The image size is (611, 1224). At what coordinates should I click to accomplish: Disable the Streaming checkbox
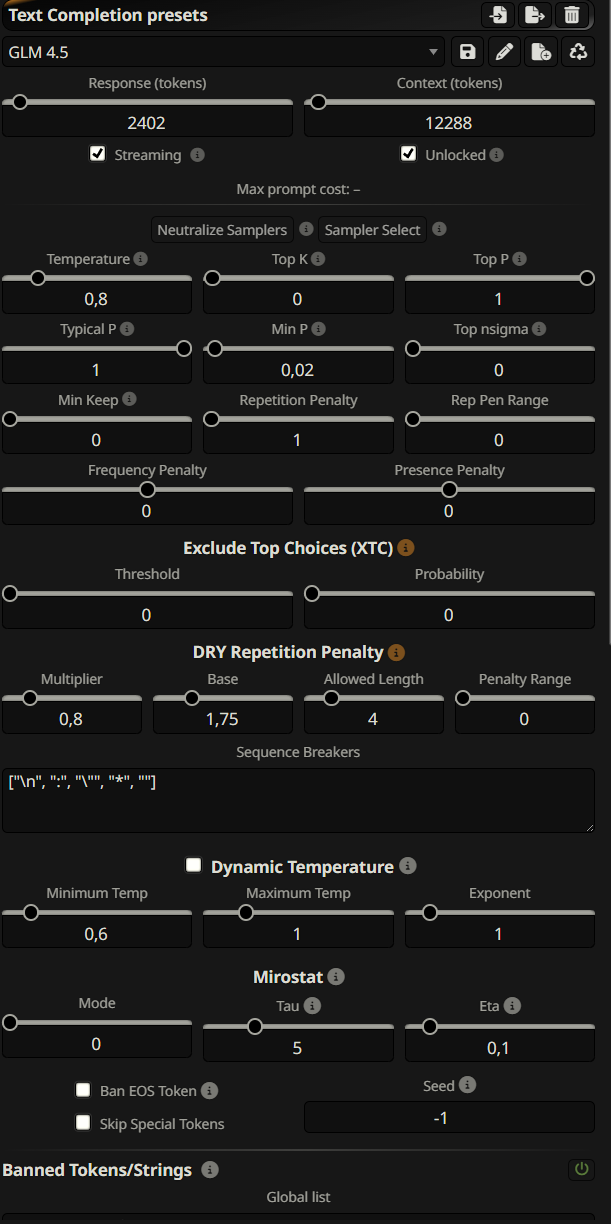[98, 154]
